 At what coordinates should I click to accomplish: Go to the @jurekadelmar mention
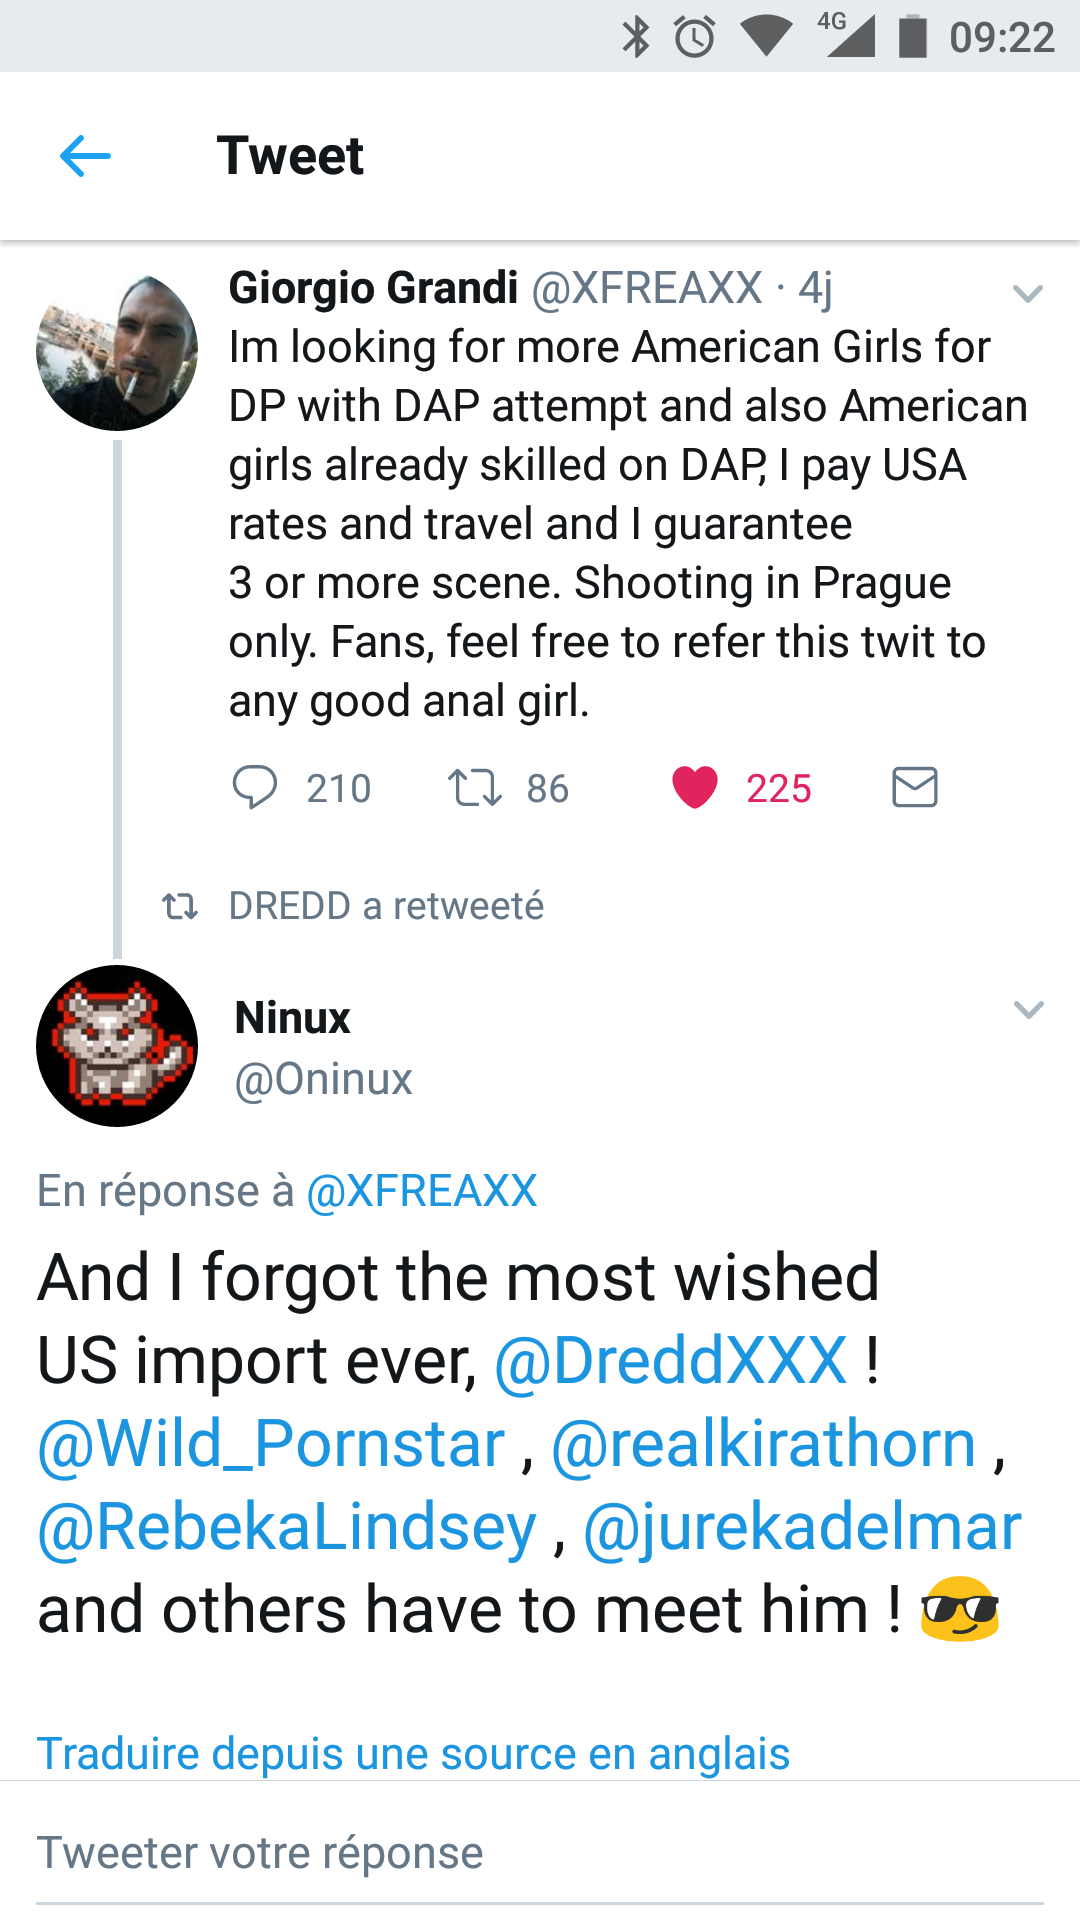pyautogui.click(x=802, y=1527)
